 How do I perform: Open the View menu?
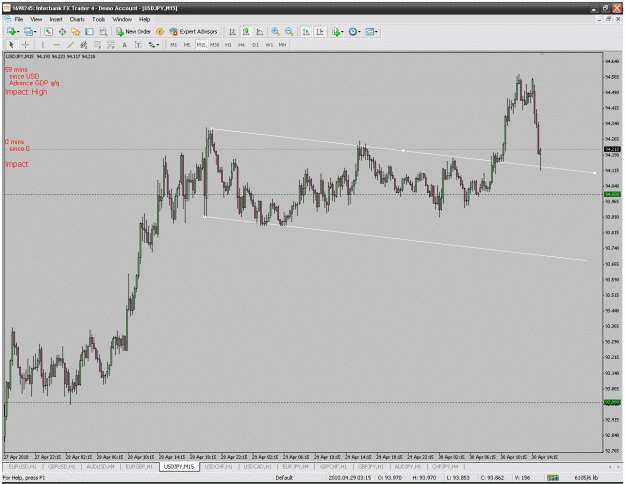[36, 19]
